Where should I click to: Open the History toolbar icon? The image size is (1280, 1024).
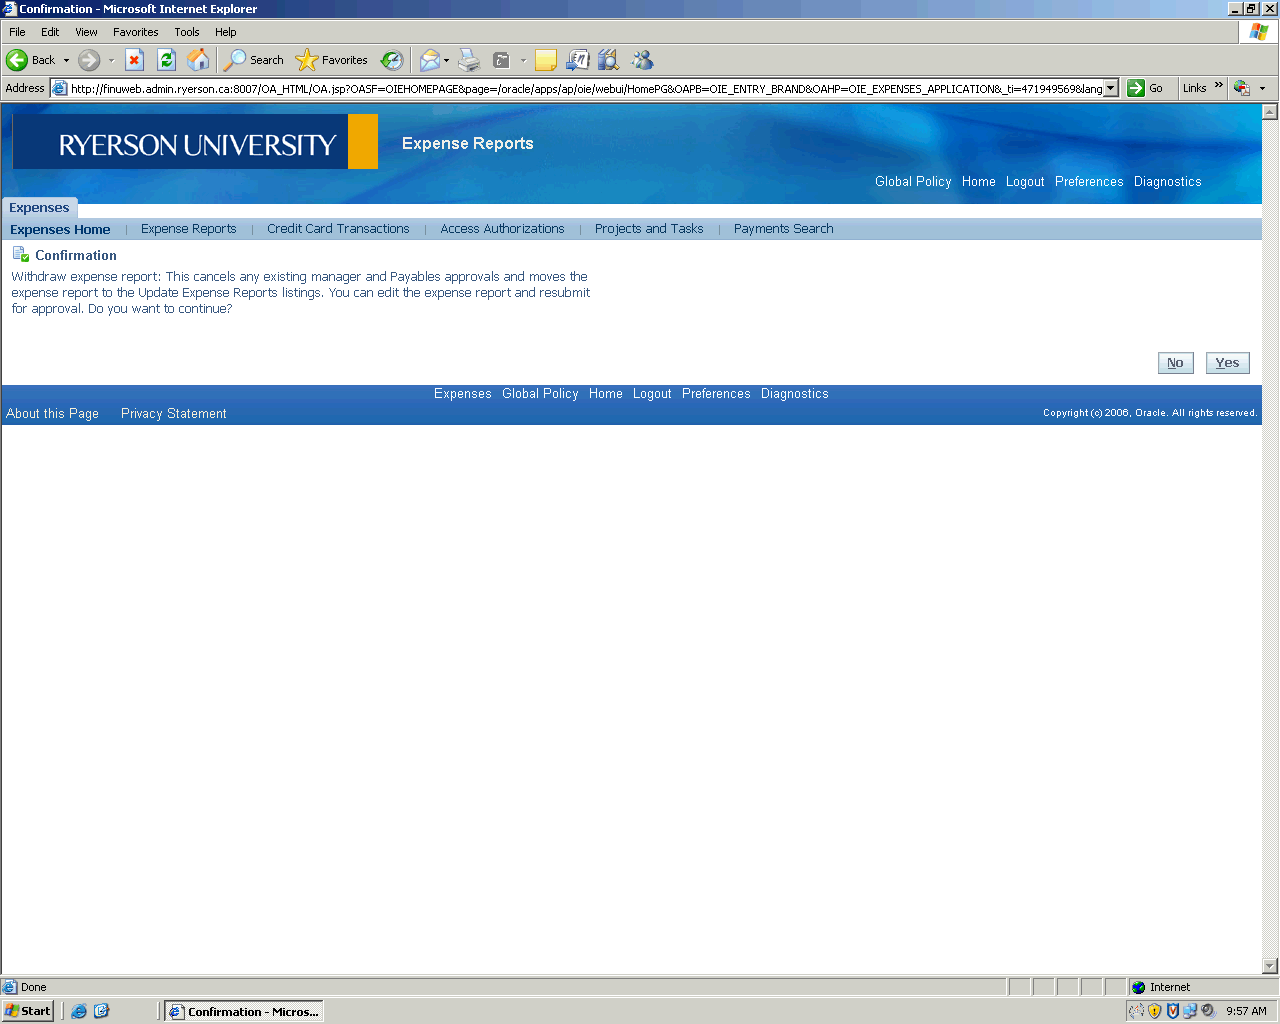click(392, 60)
